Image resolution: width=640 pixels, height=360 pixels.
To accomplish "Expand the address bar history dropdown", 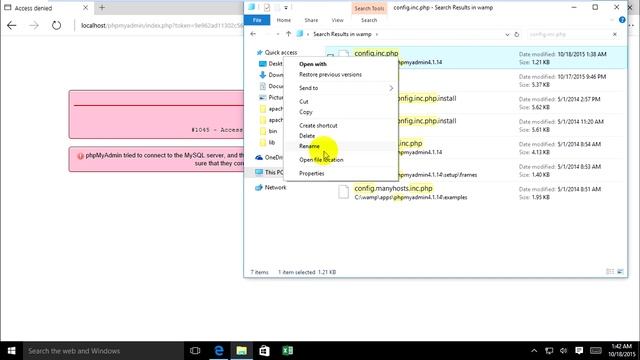I will (507, 35).
